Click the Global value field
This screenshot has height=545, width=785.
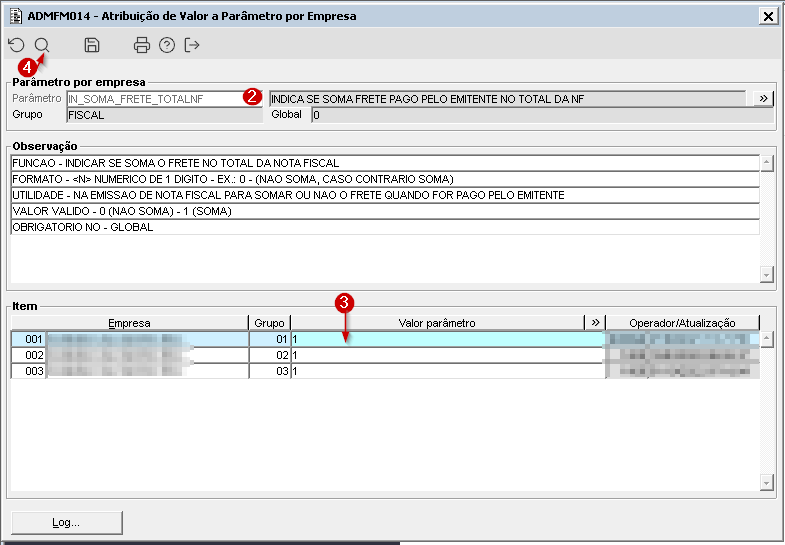click(543, 115)
